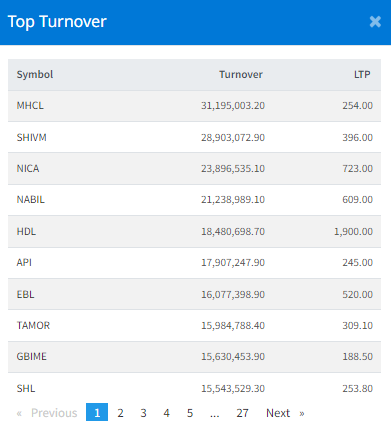Screen dimensions: 391x446
Task: Open the SHIVM symbol entry
Action: tap(31, 137)
